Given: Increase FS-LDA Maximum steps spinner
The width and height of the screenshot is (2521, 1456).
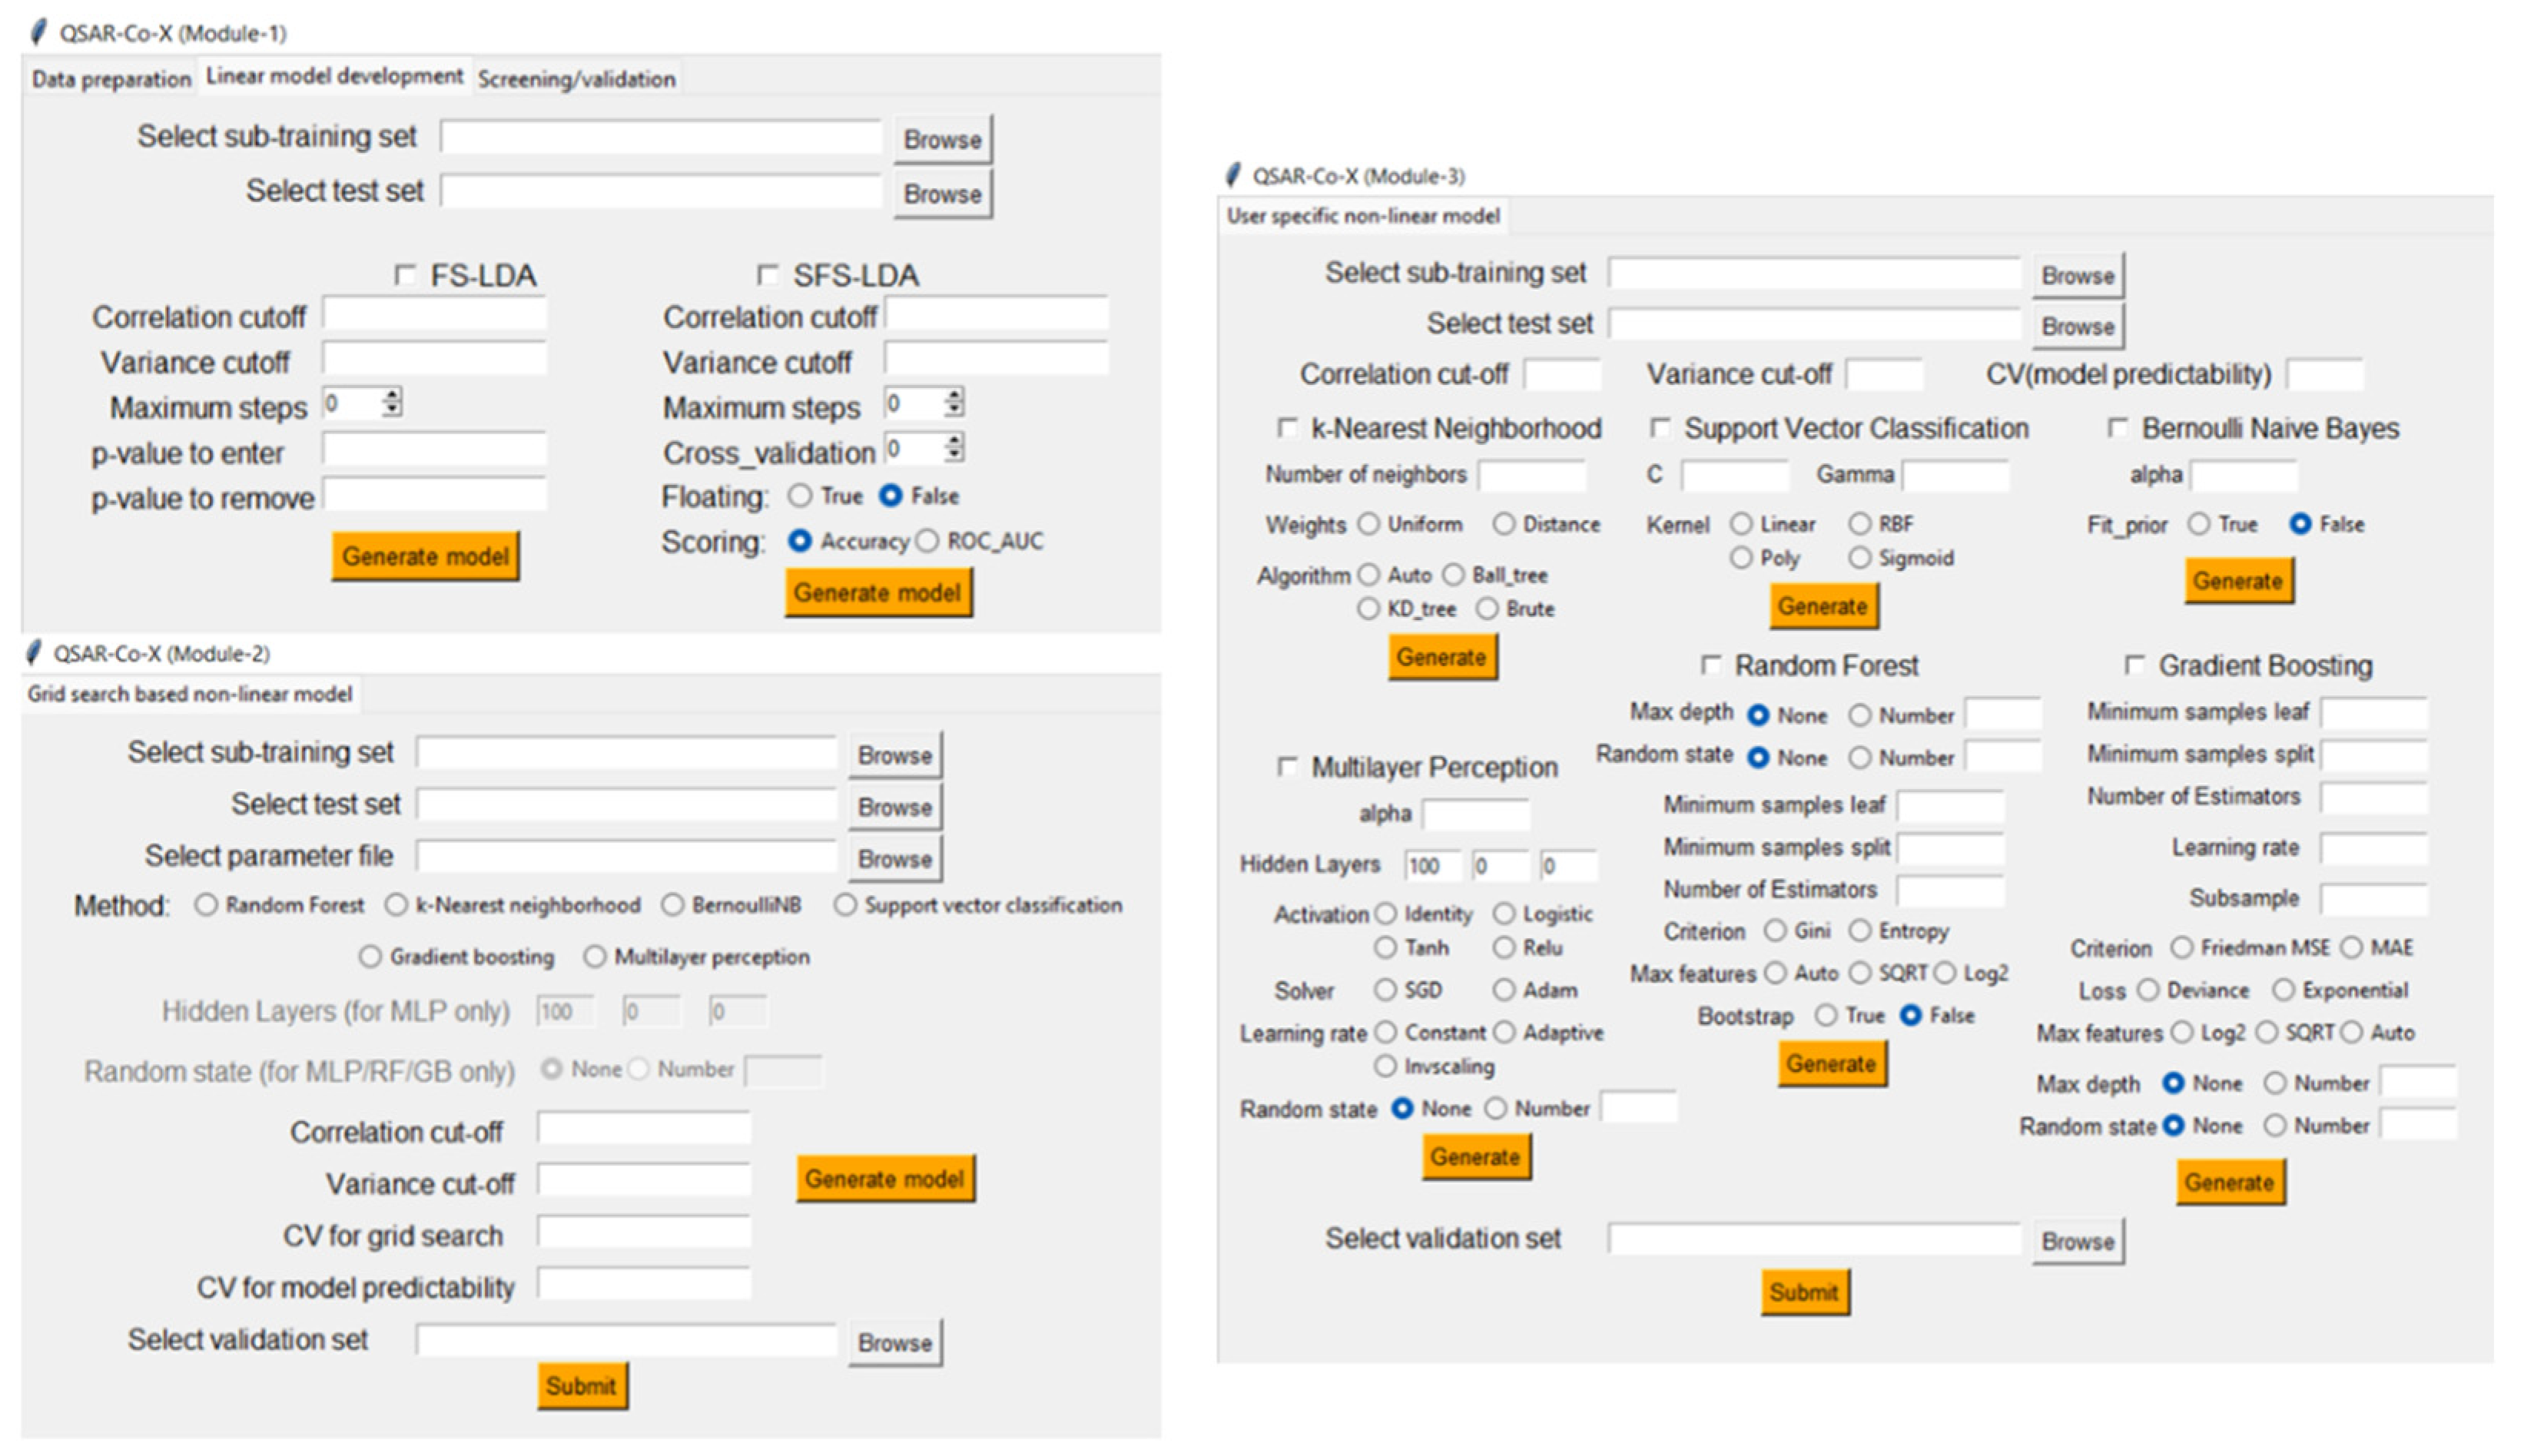Looking at the screenshot, I should pyautogui.click(x=392, y=396).
